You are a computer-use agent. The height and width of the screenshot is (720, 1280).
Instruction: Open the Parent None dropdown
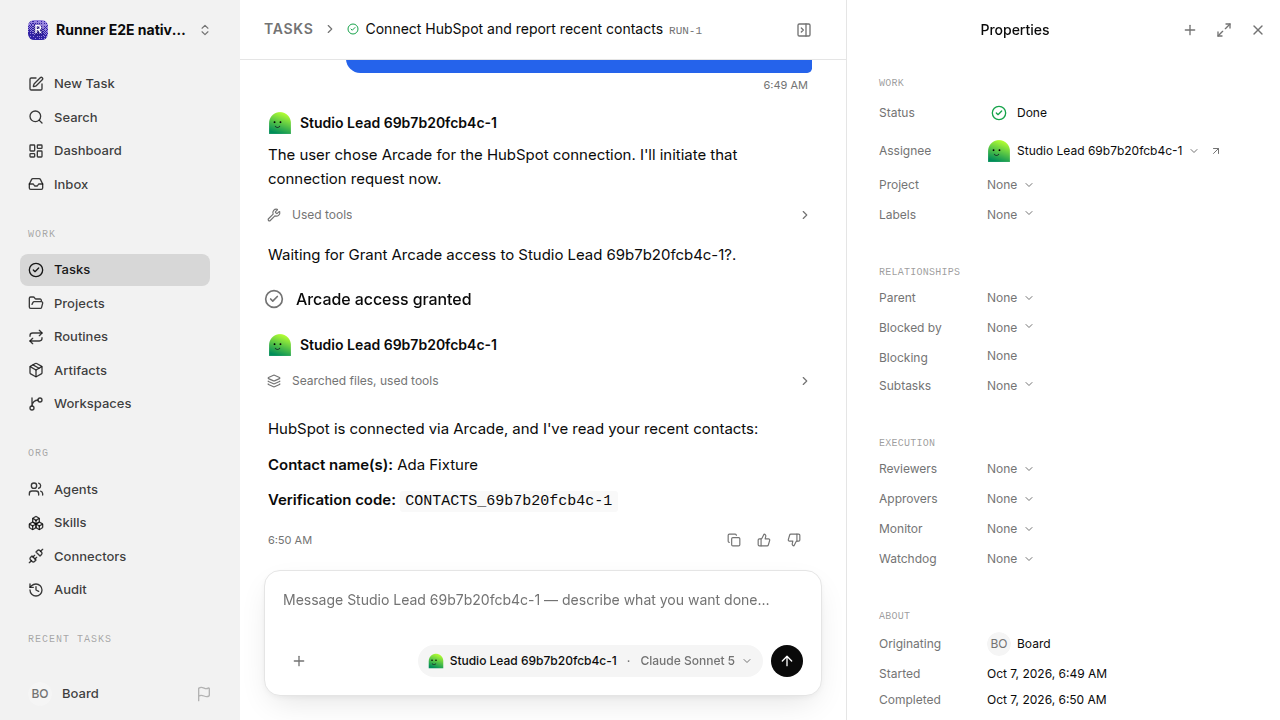point(1010,298)
